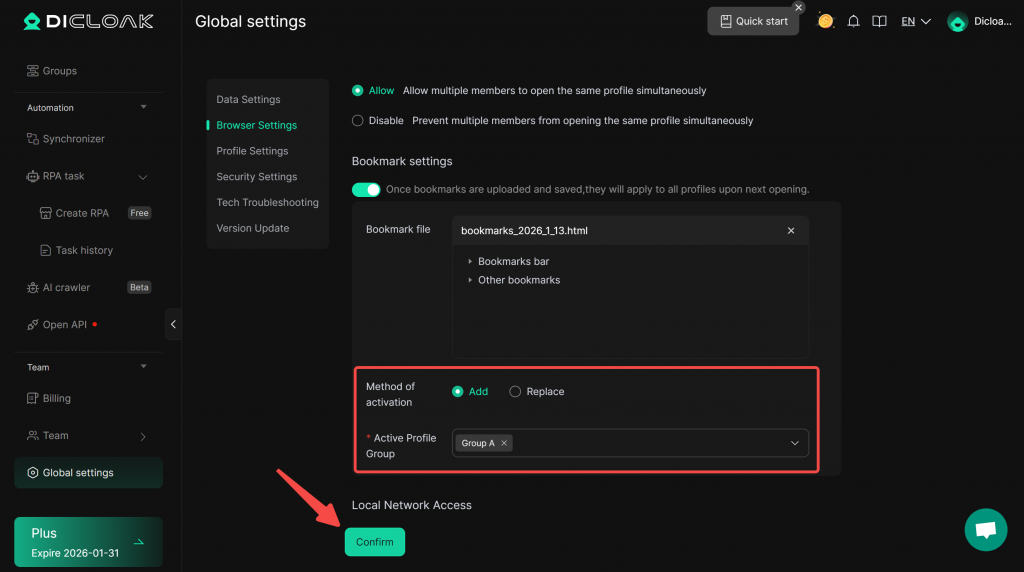Open the Active Profile Group dropdown
1024x572 pixels.
pos(795,443)
